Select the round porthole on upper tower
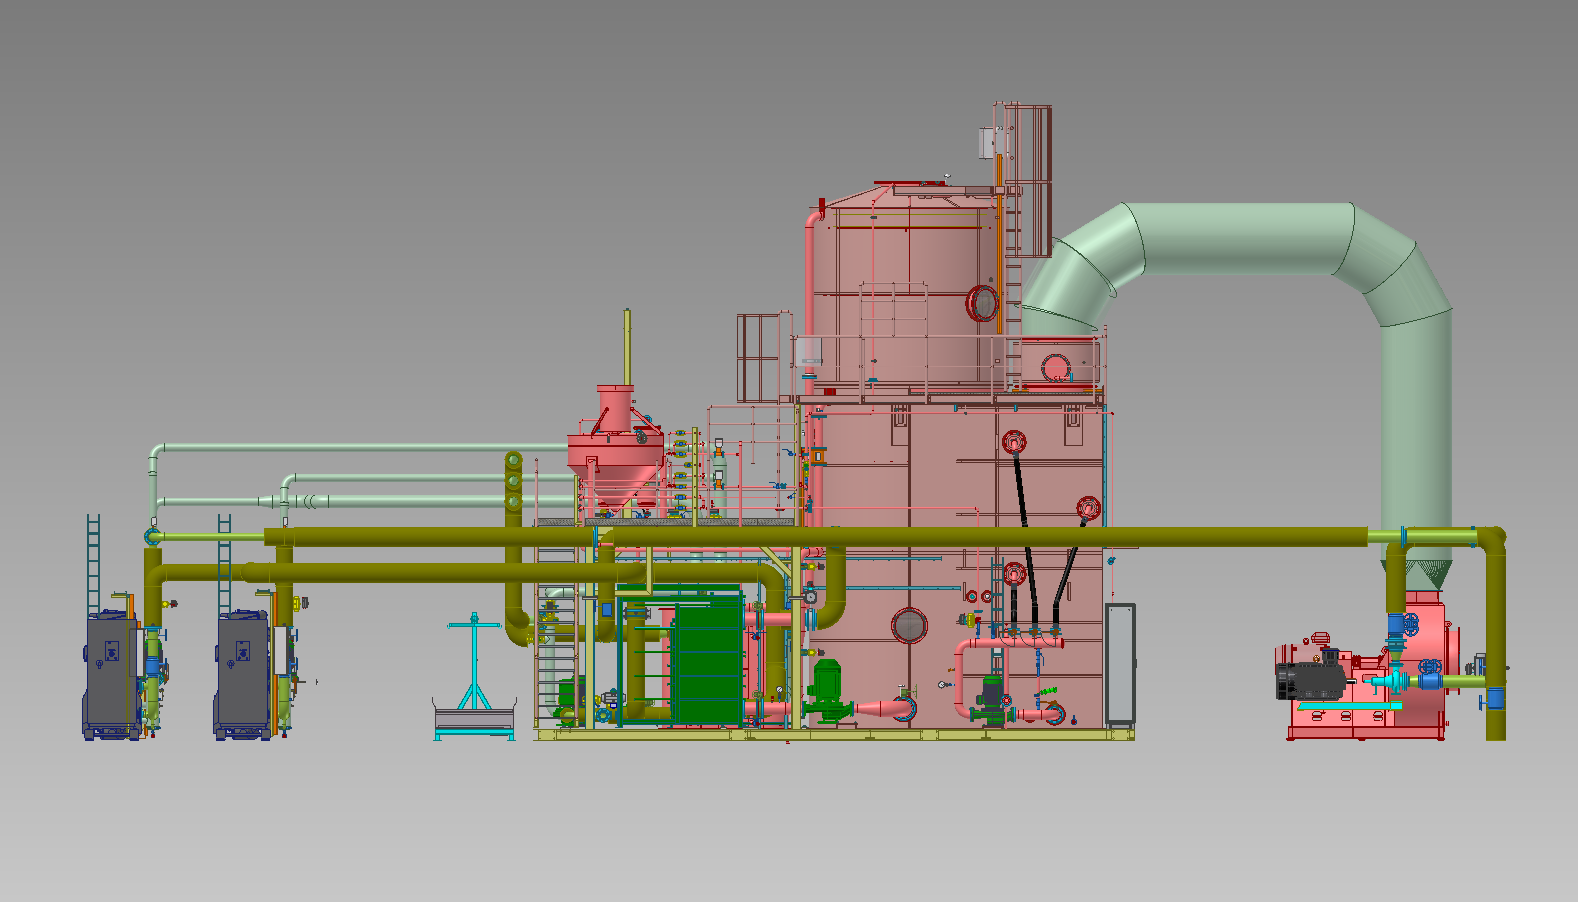Viewport: 1578px width, 902px height. pos(982,303)
